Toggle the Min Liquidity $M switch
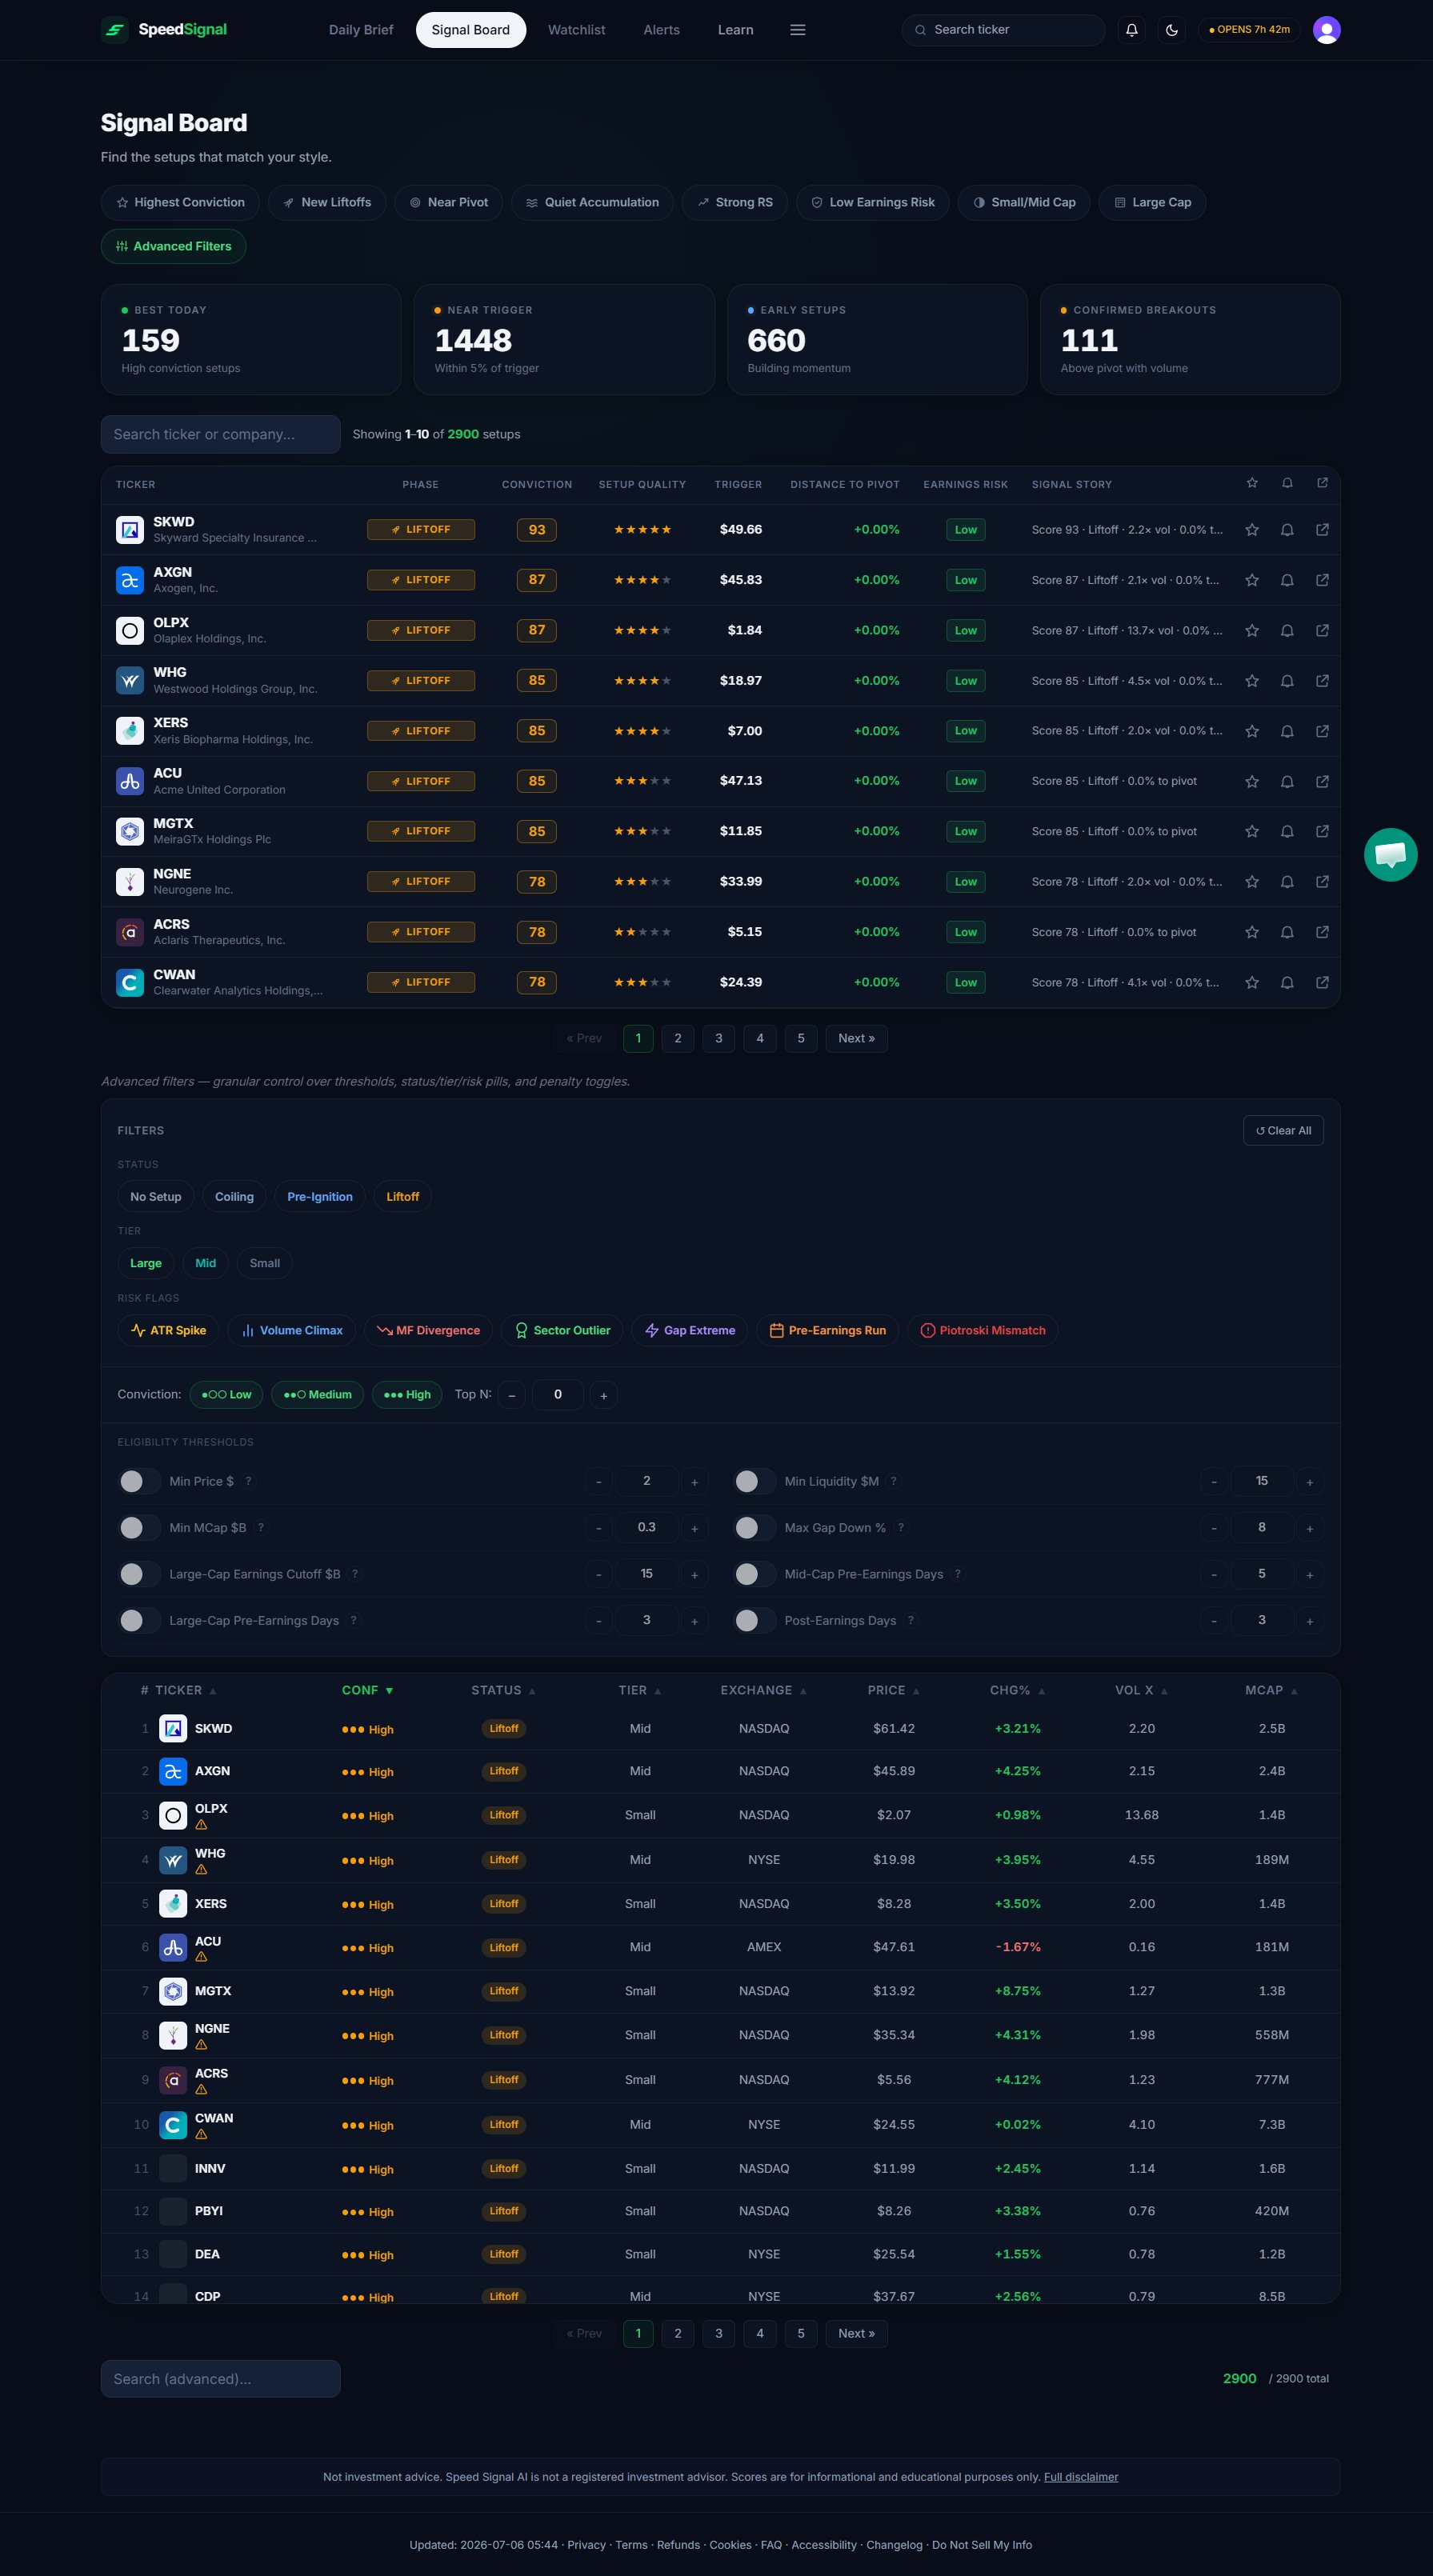The height and width of the screenshot is (2576, 1433). pyautogui.click(x=755, y=1481)
